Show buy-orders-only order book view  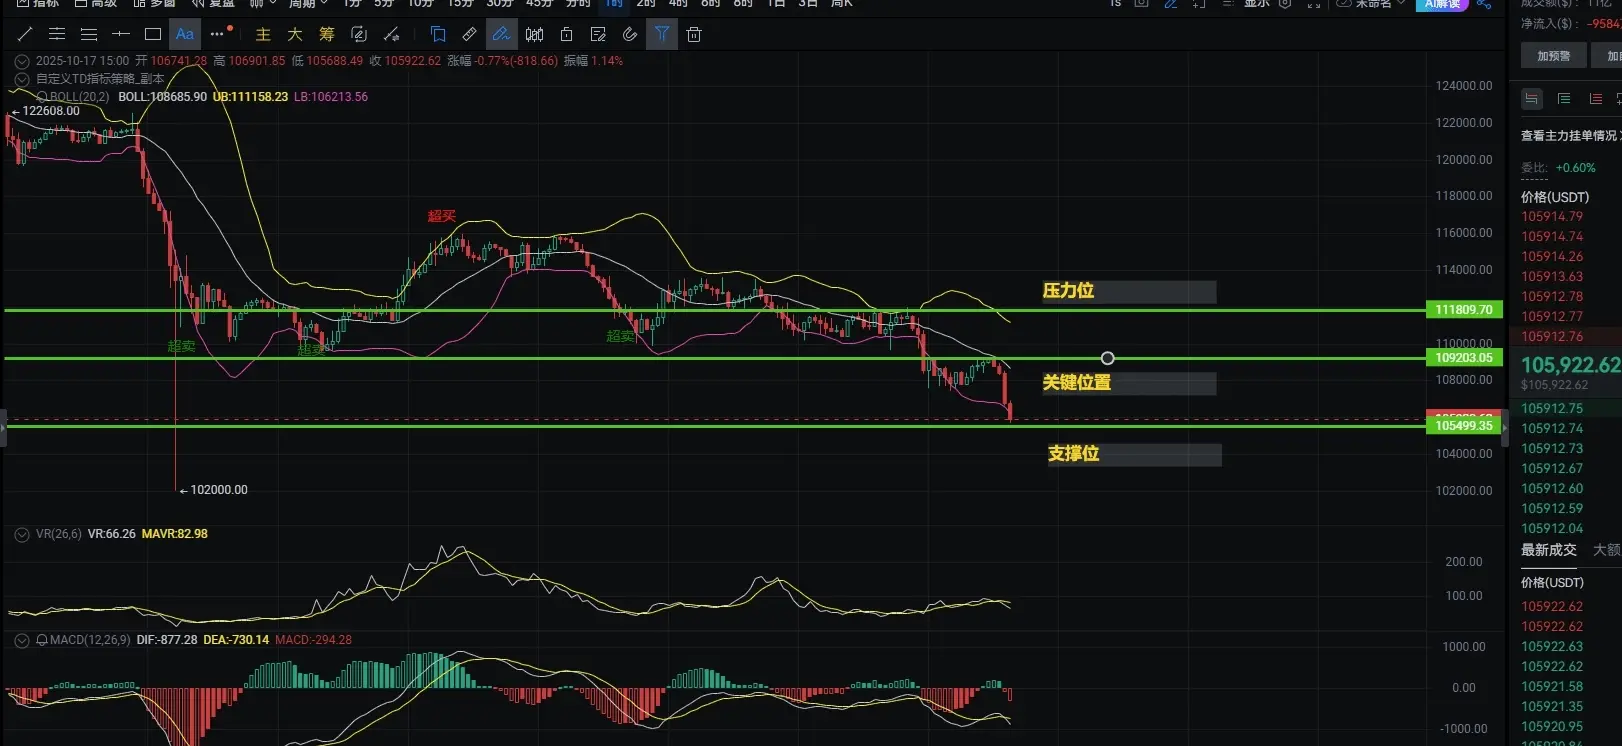tap(1564, 98)
